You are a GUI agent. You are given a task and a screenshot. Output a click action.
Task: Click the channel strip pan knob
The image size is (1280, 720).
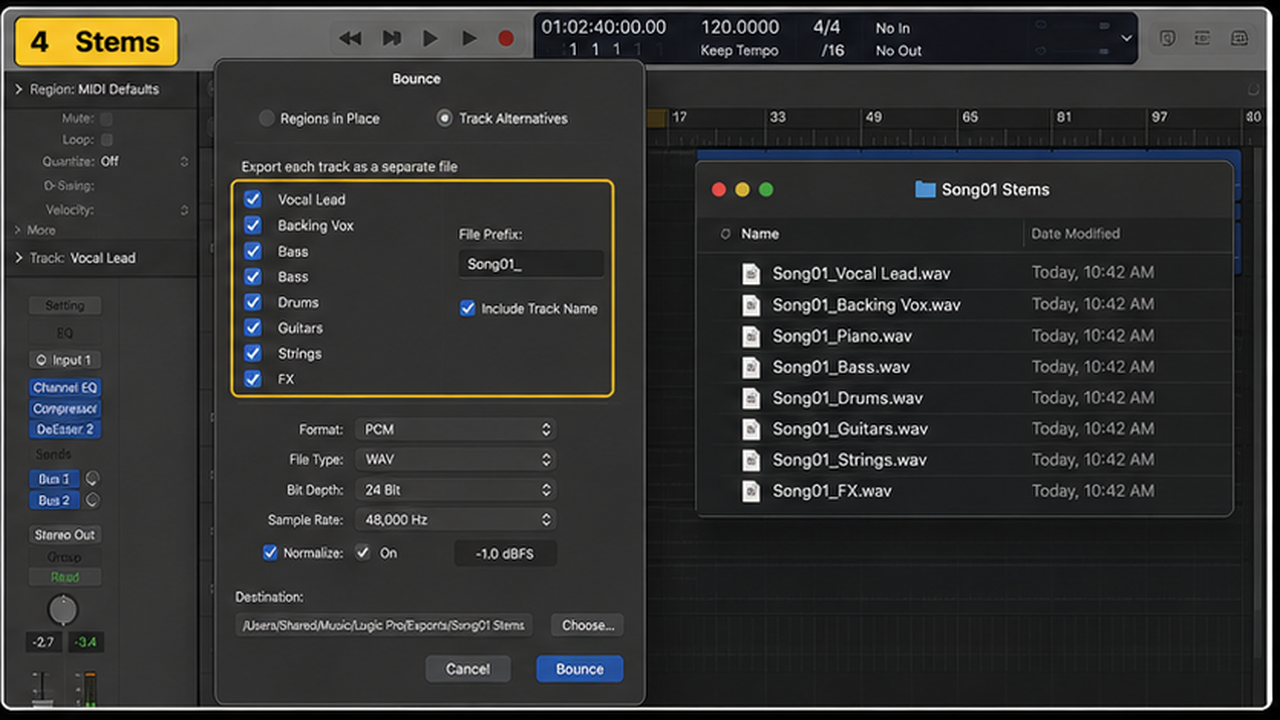point(63,609)
